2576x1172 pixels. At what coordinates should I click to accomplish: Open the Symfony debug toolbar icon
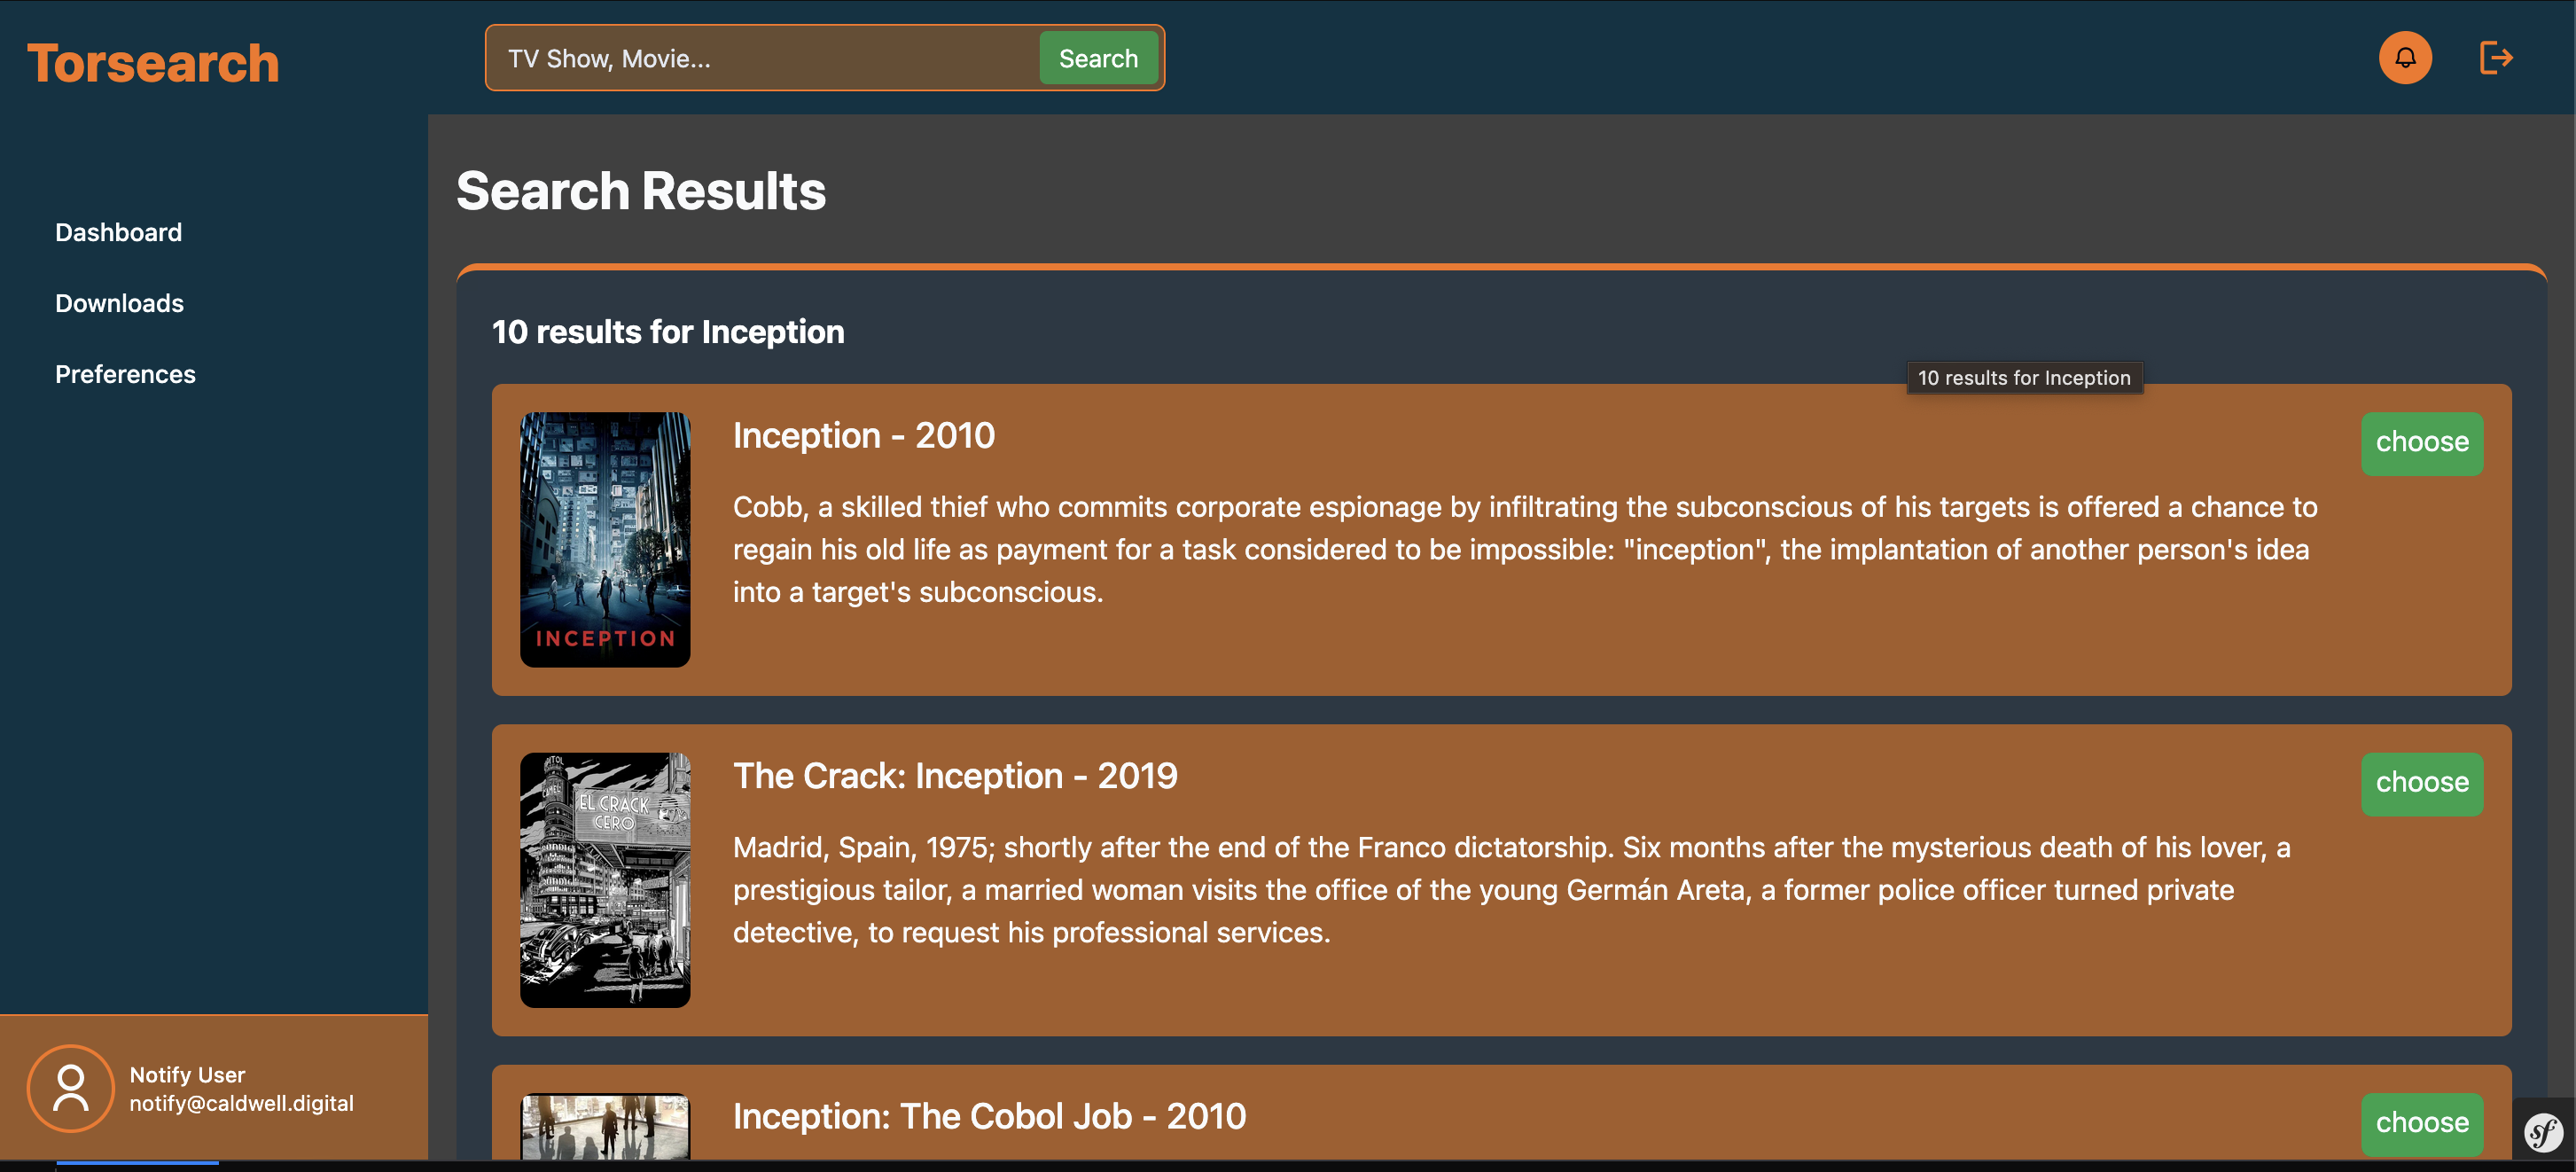pos(2542,1132)
